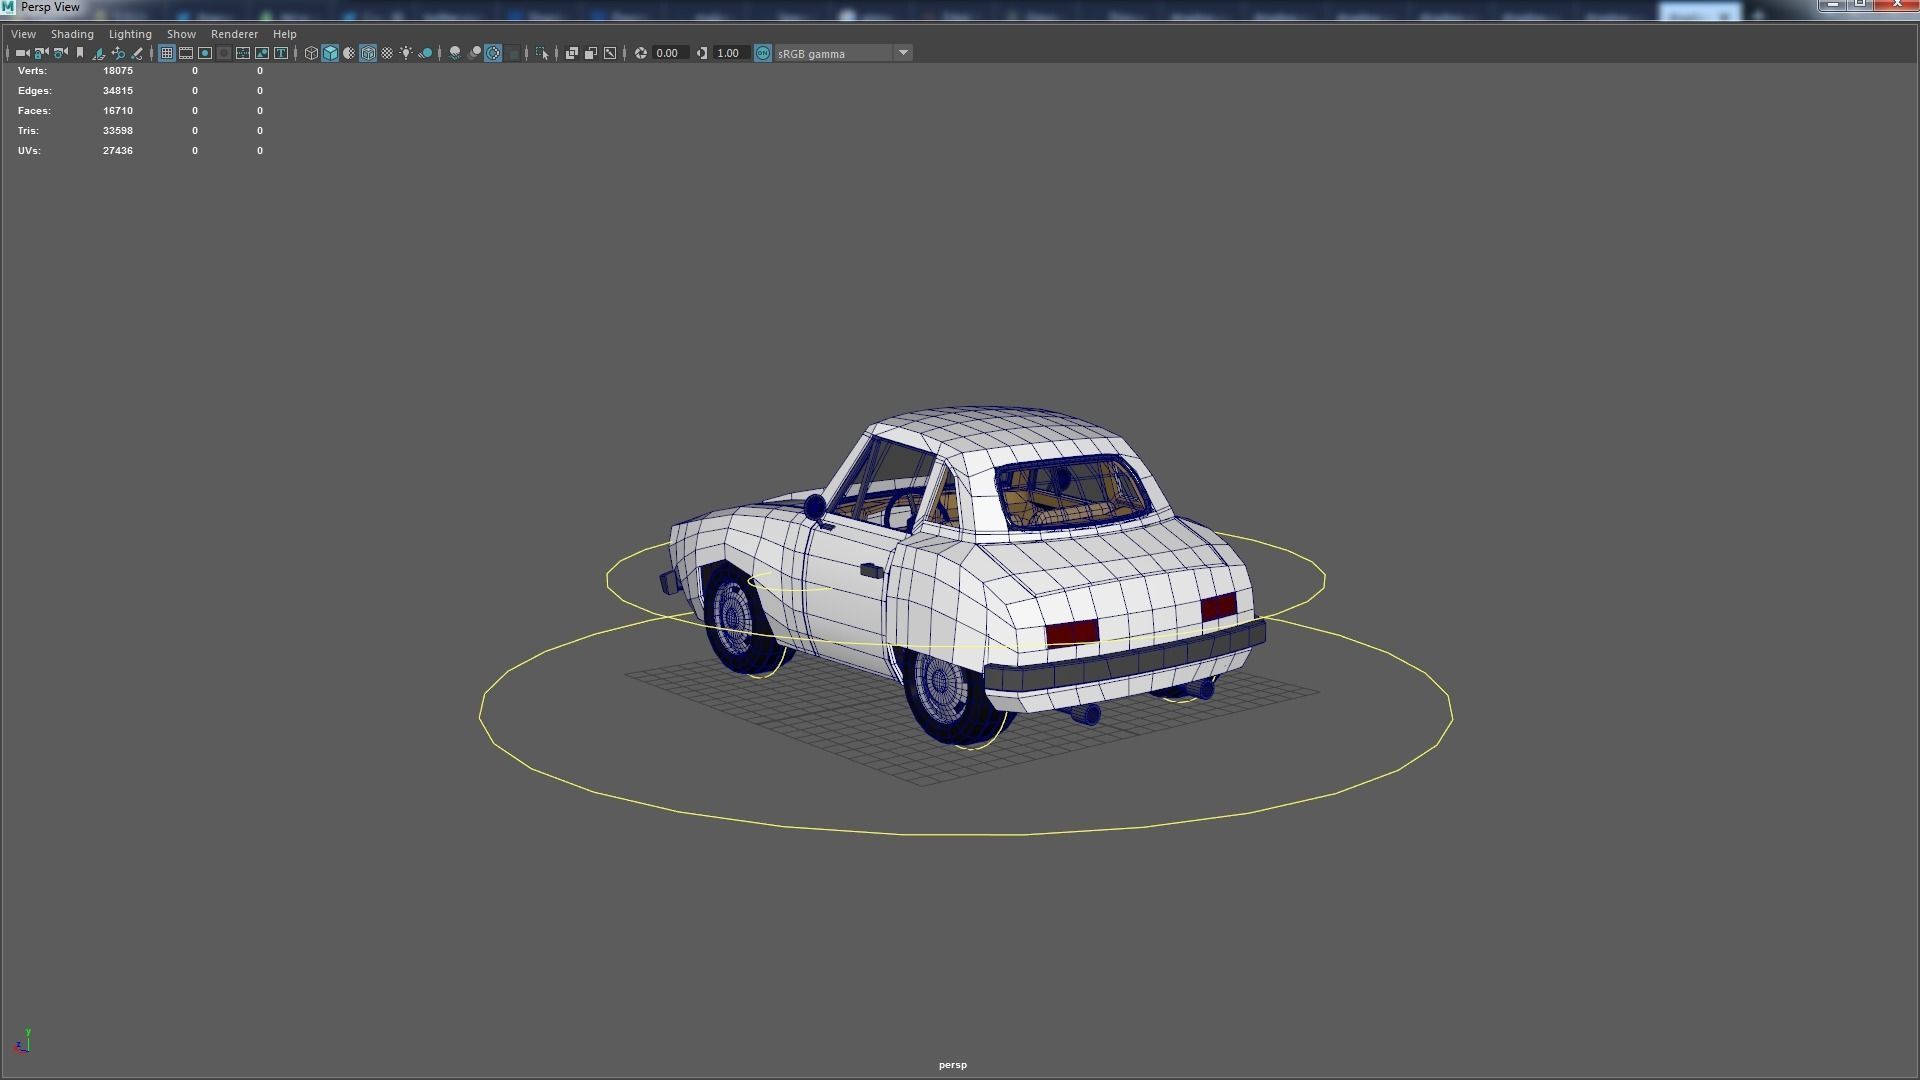Toggle X-Ray Joints icon

[x=610, y=53]
